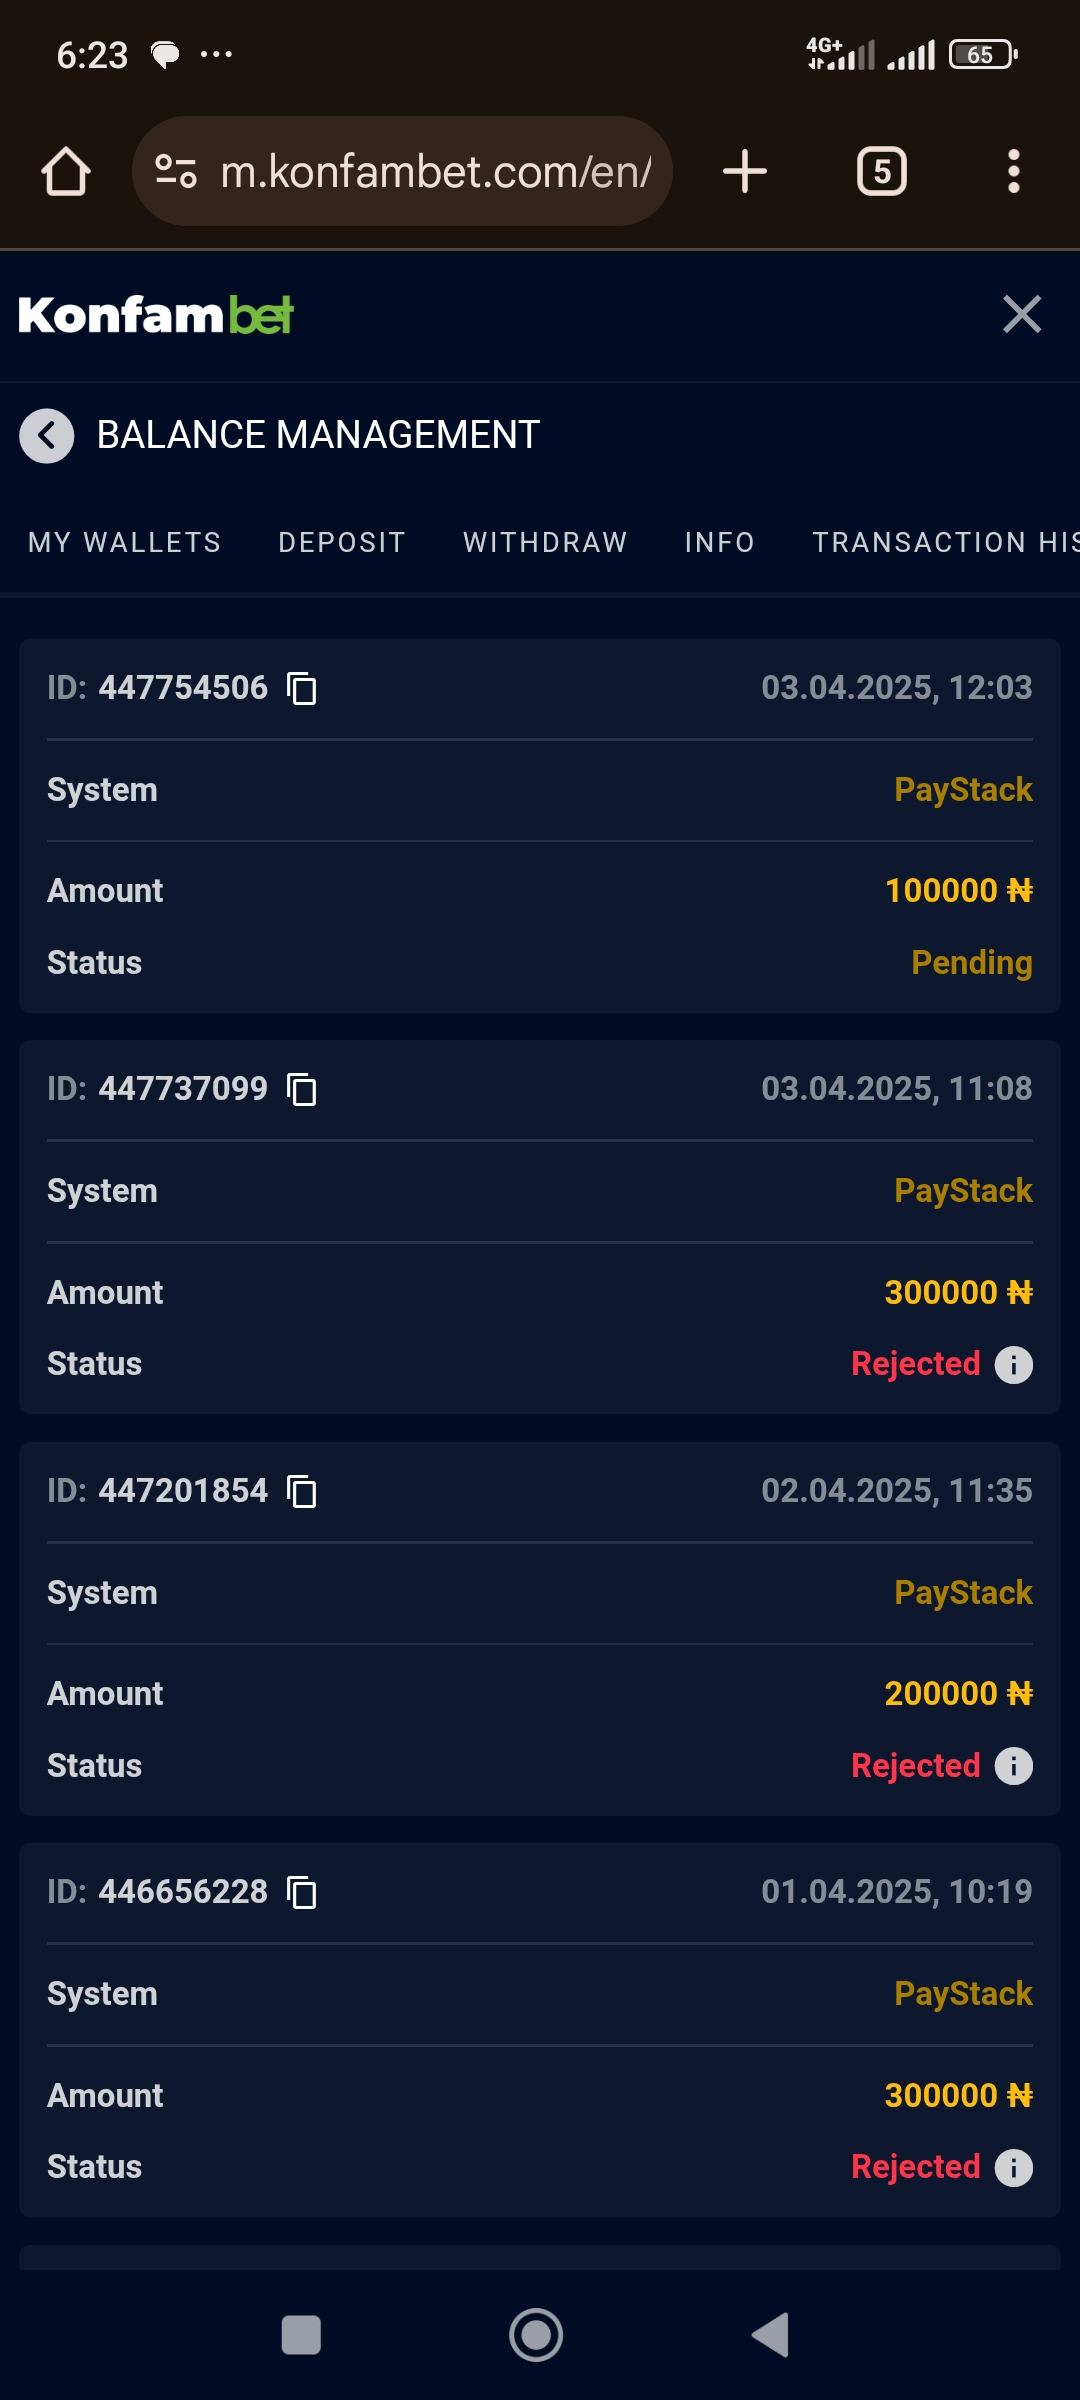This screenshot has height=2400, width=1080.
Task: Tap the Konfambet logo
Action: pos(156,315)
